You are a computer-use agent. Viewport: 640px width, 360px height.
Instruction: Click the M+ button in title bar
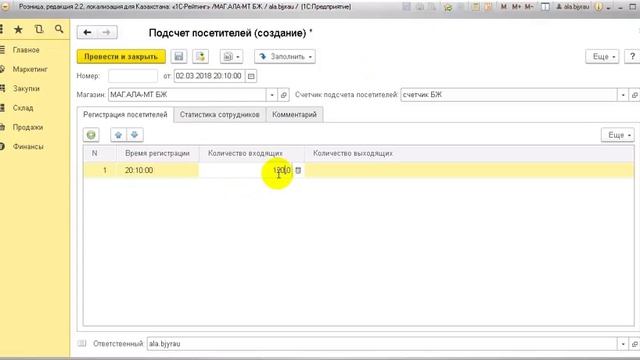516,7
